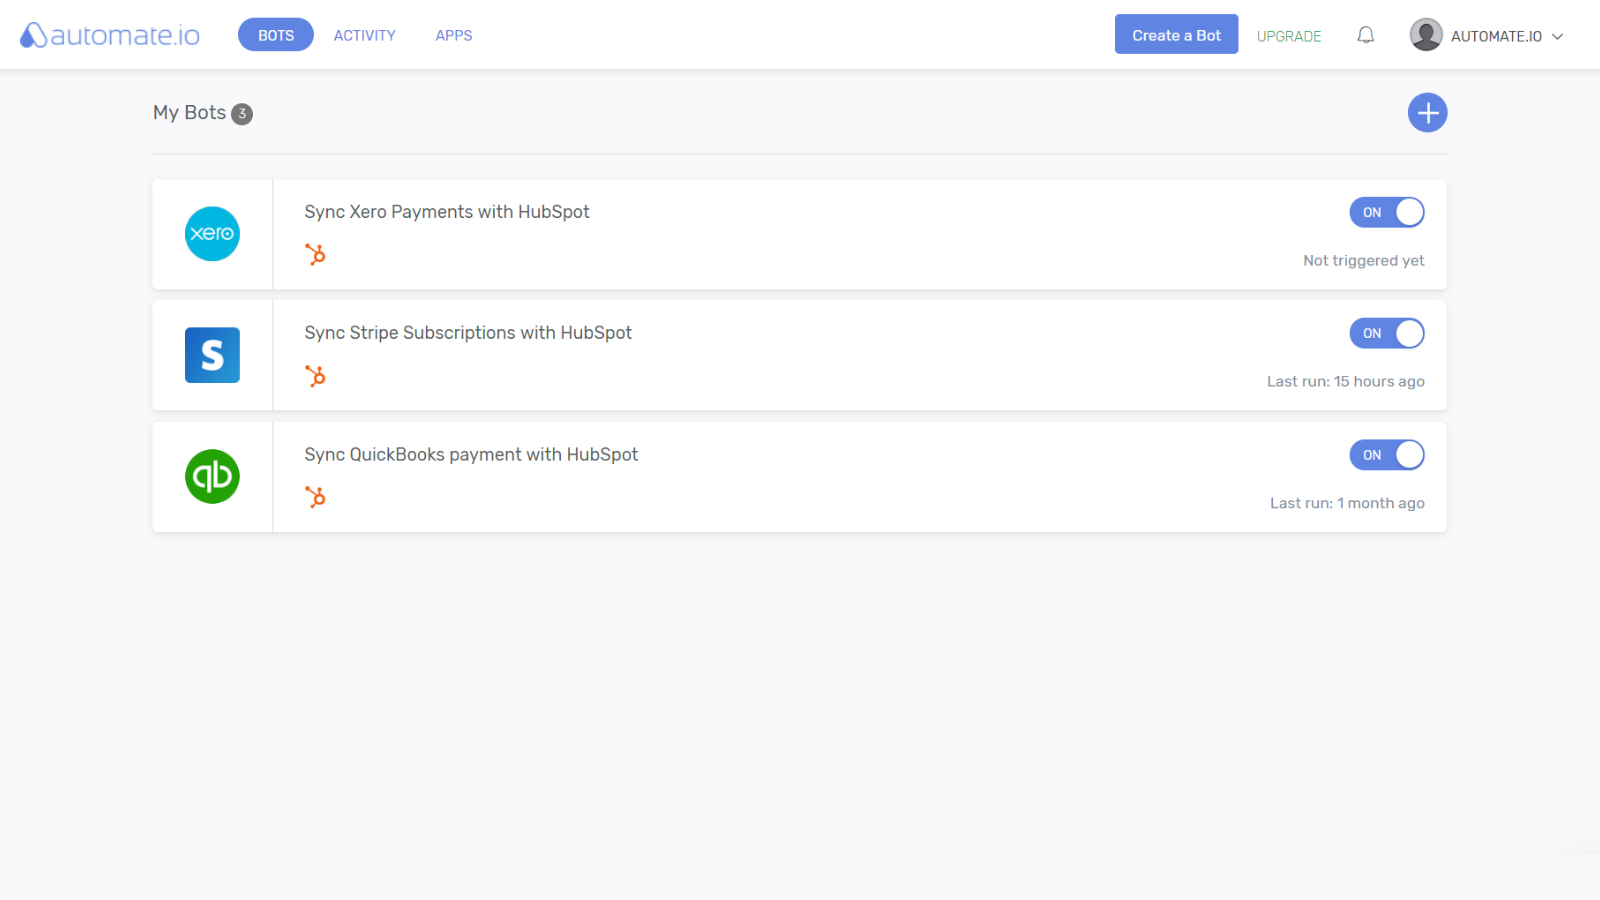
Task: Click the Create a Bot button
Action: click(1176, 35)
